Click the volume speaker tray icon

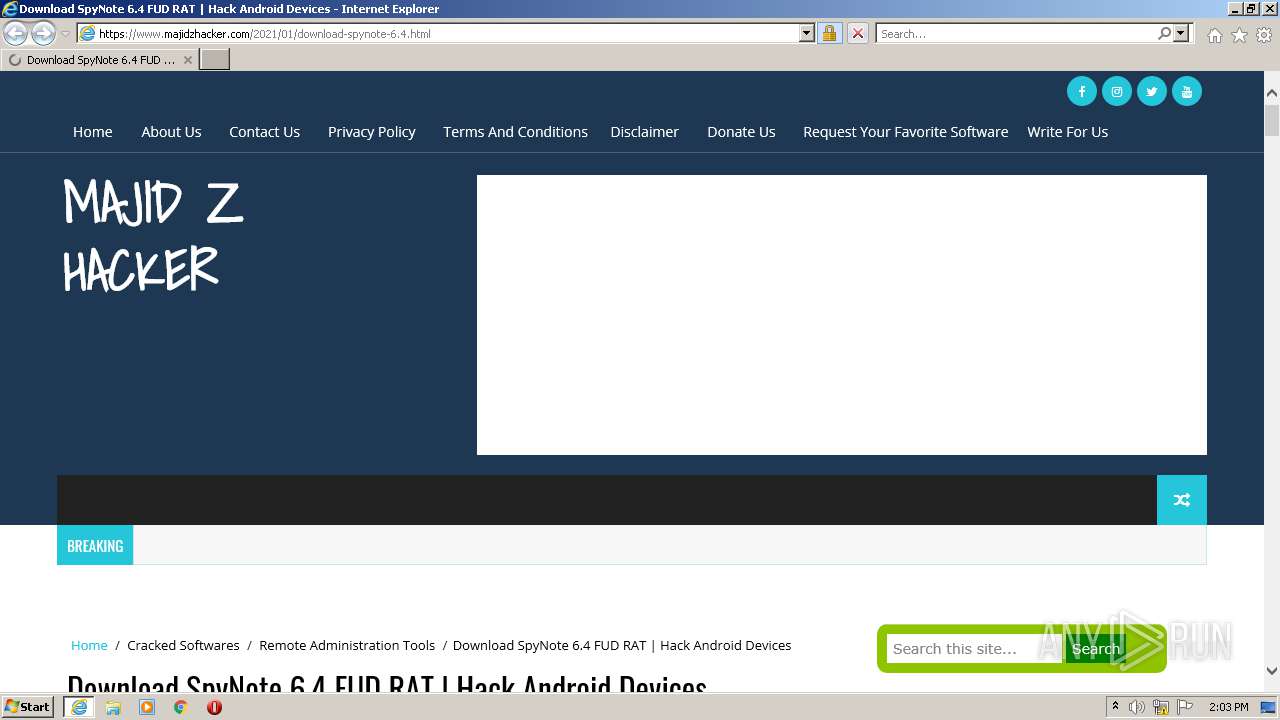click(1137, 707)
